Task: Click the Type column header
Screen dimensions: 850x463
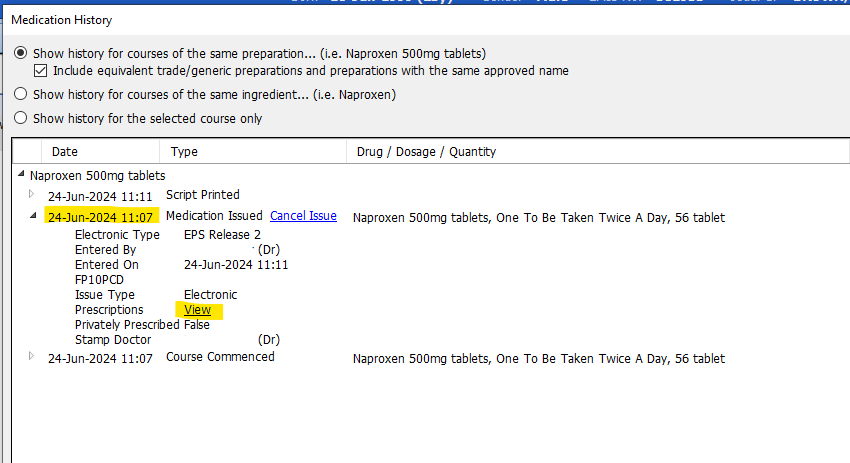Action: click(185, 152)
